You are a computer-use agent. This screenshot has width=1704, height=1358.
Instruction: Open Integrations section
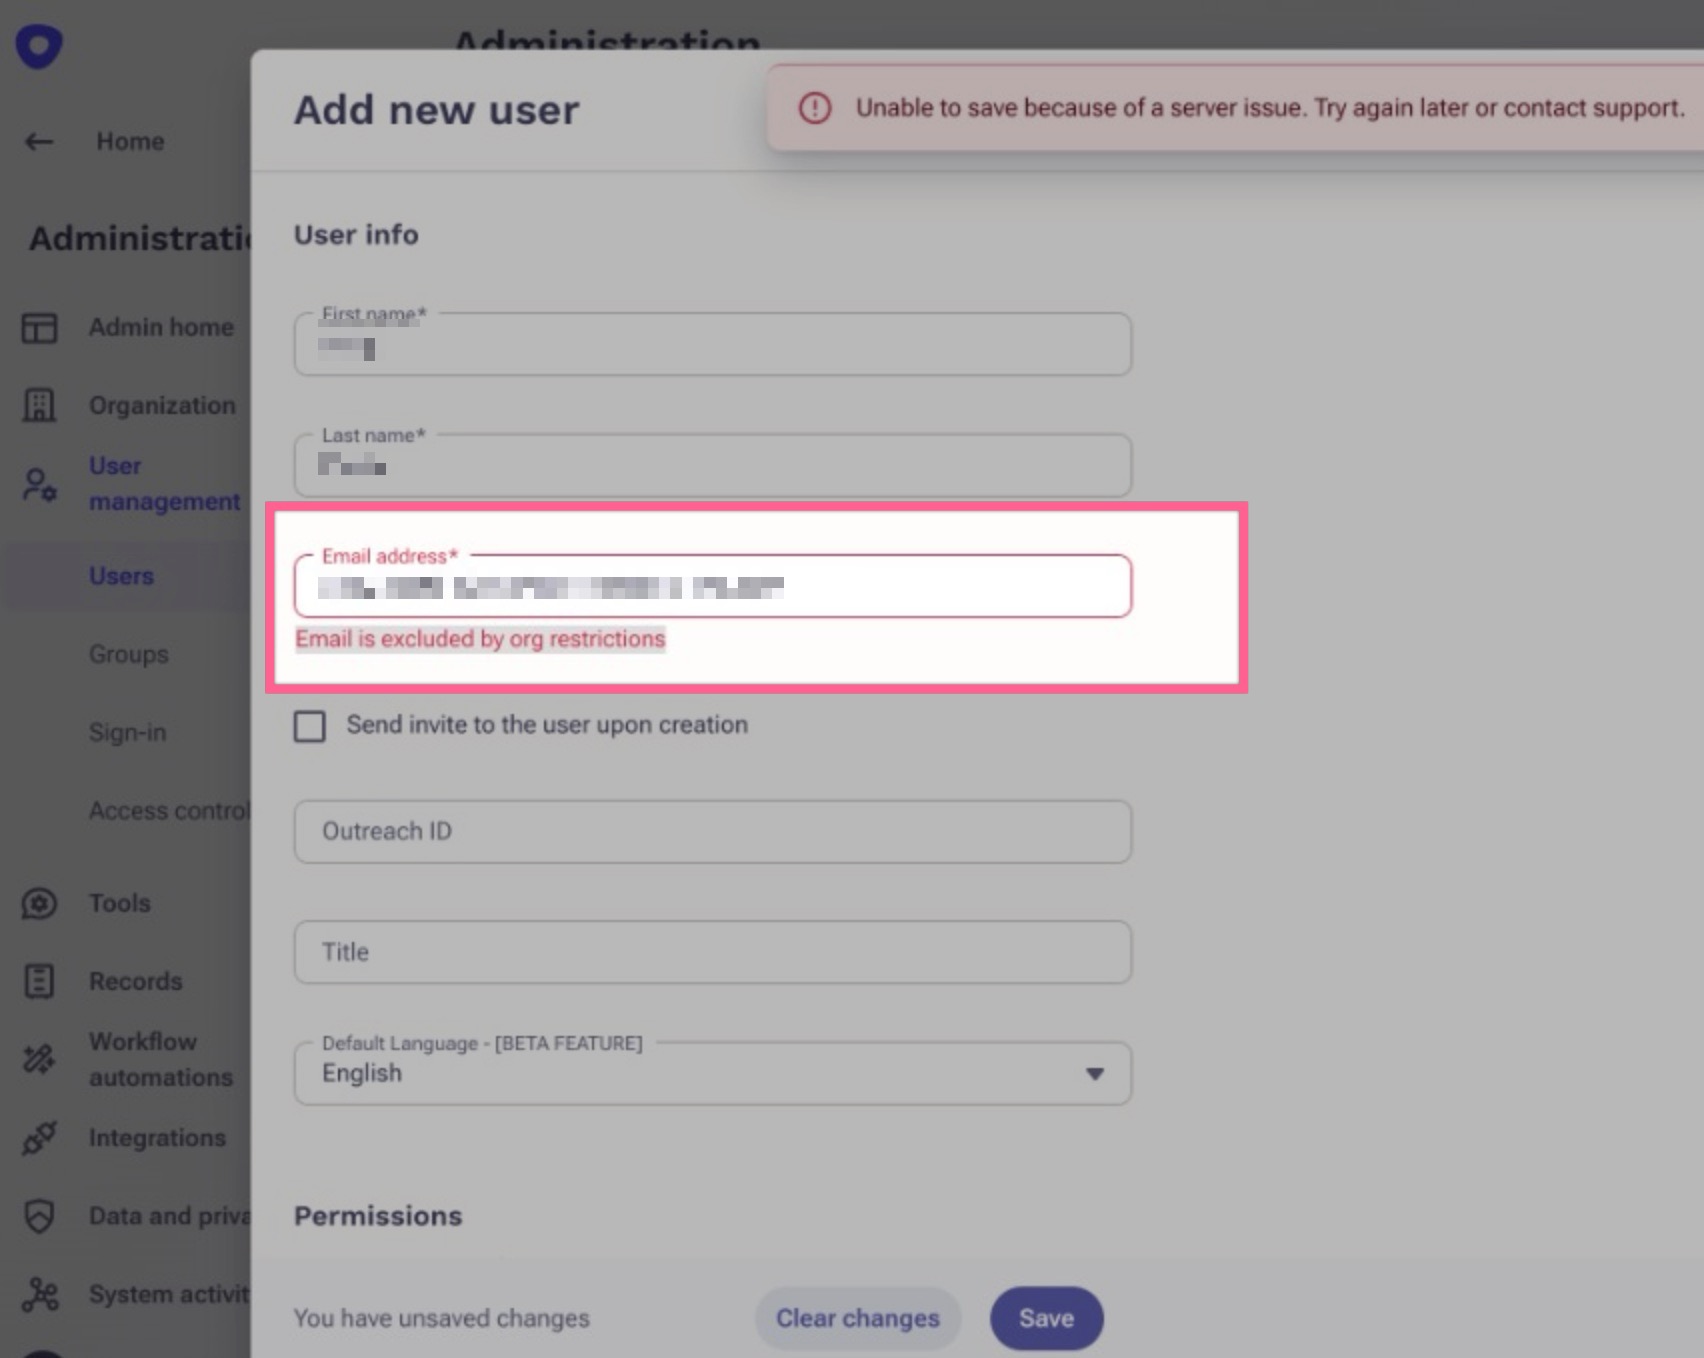tap(157, 1138)
